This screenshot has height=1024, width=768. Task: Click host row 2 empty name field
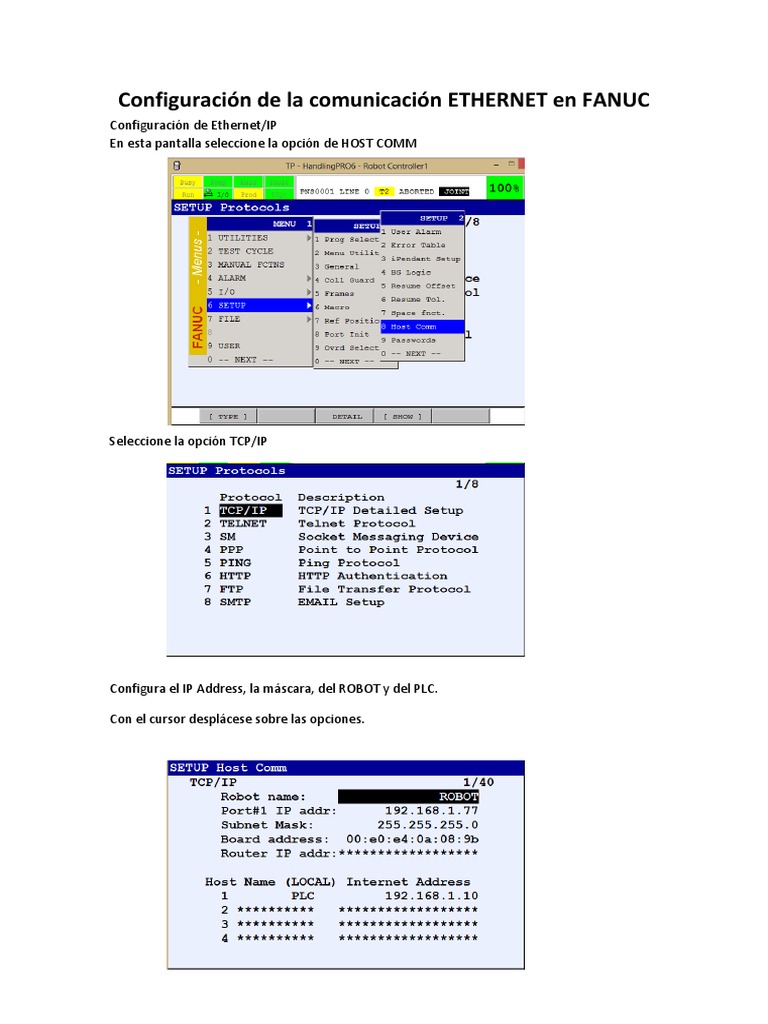coord(275,910)
